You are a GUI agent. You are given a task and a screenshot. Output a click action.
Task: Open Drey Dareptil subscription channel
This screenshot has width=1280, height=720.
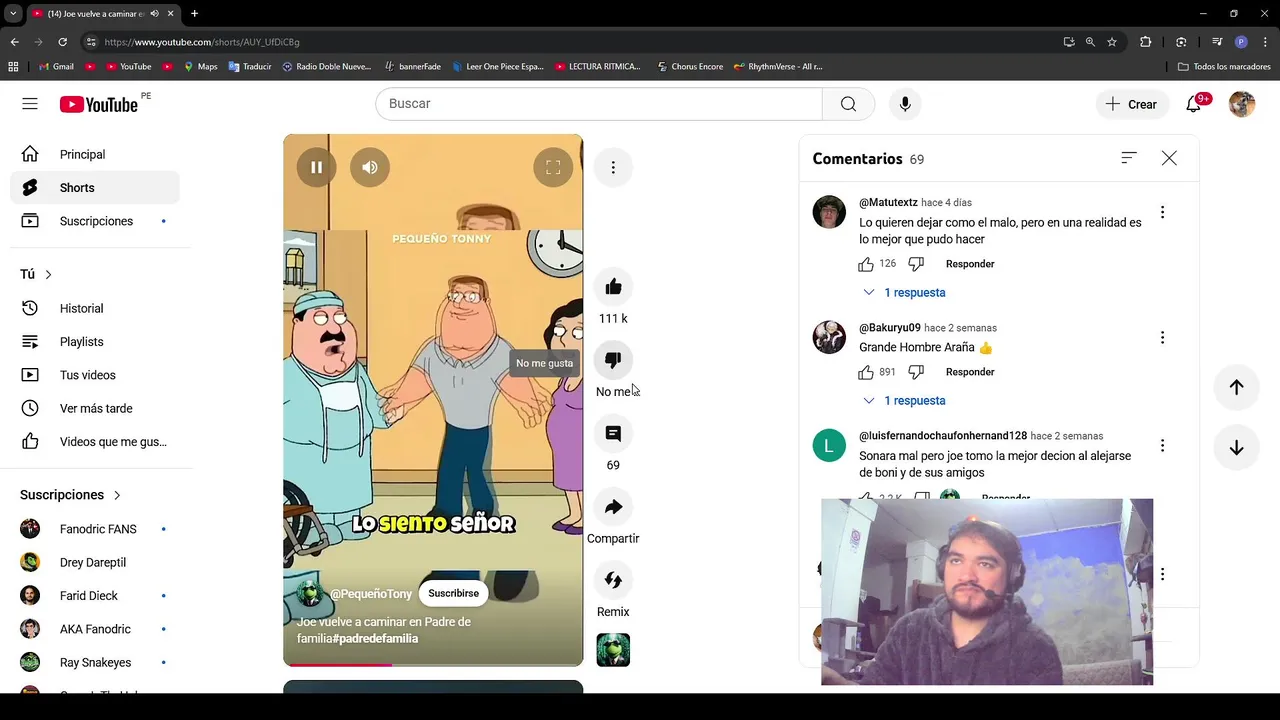(x=95, y=562)
